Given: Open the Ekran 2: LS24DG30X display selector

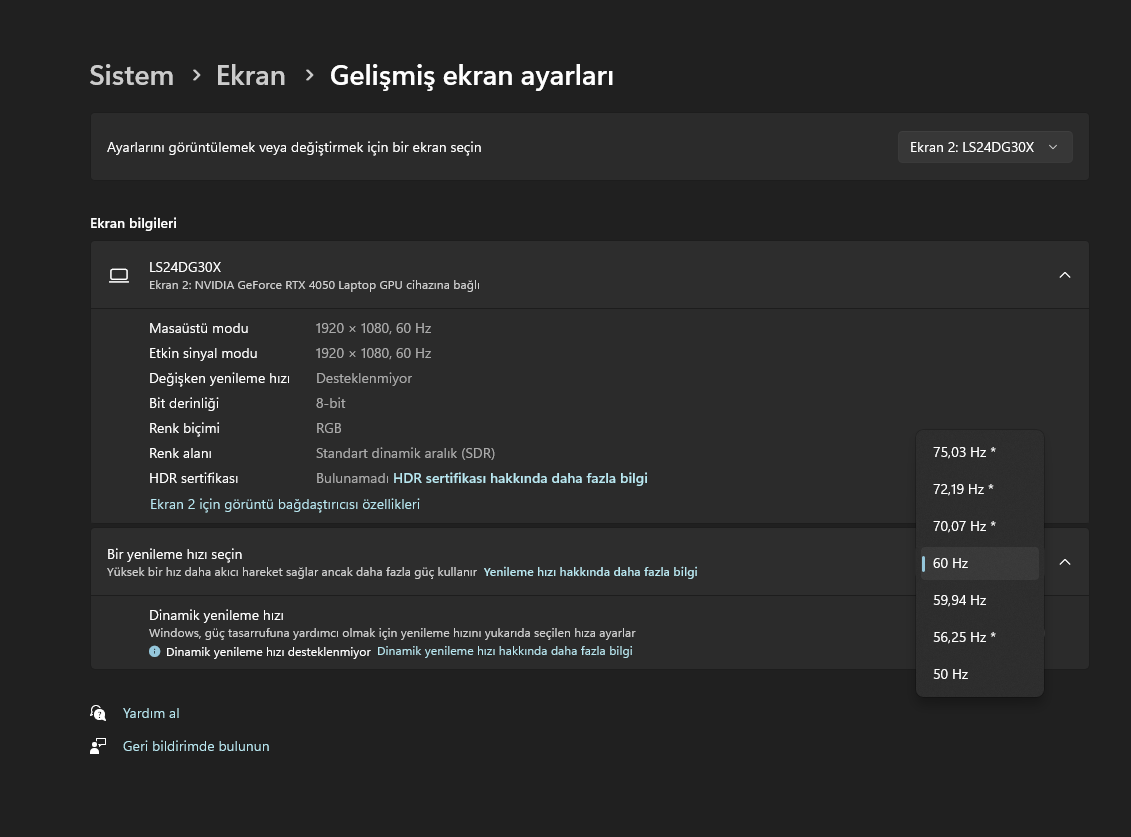Looking at the screenshot, I should click(x=984, y=147).
